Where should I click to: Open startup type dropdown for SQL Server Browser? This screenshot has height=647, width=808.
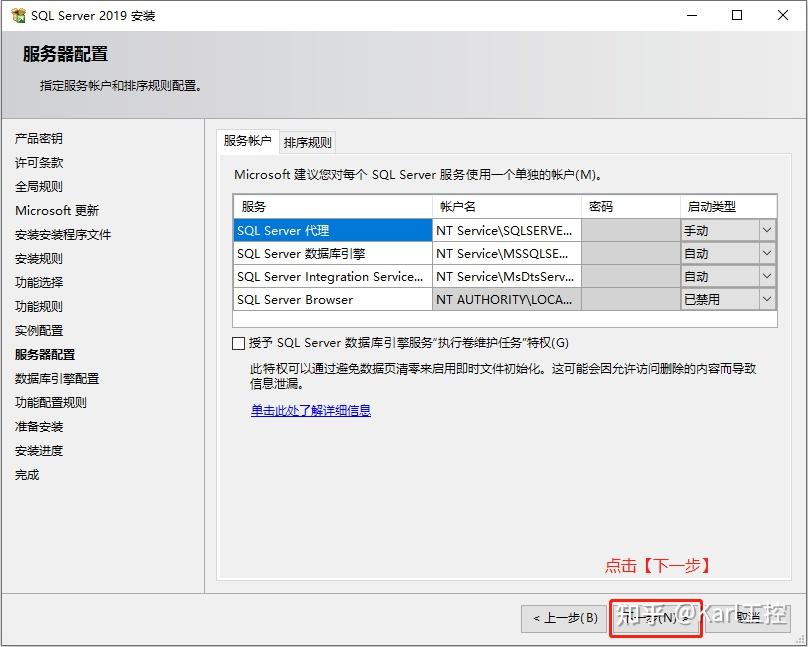767,299
